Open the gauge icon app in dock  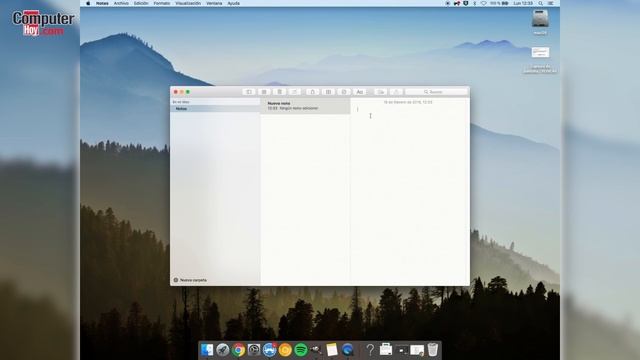coord(254,350)
